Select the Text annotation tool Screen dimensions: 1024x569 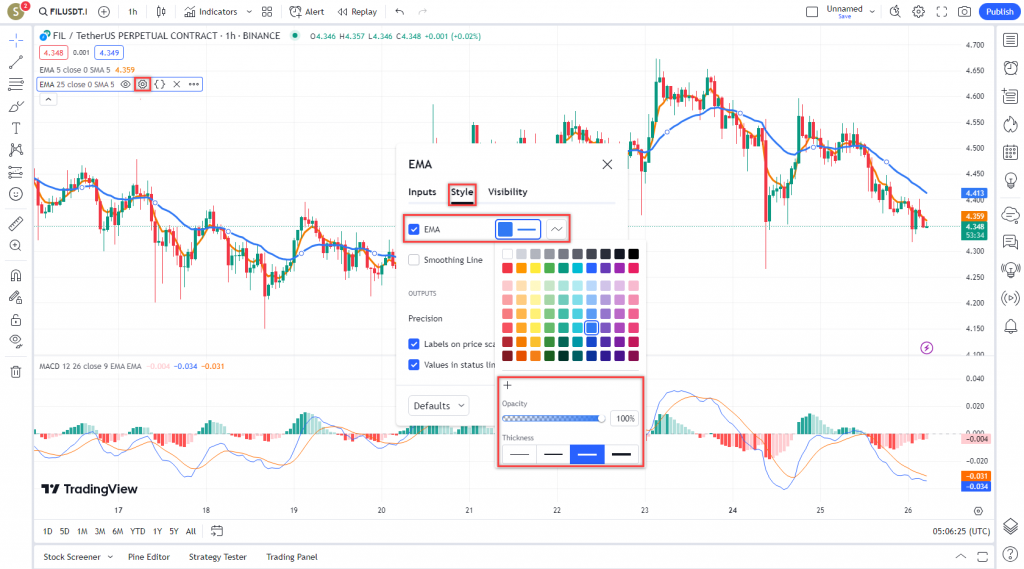(x=16, y=128)
